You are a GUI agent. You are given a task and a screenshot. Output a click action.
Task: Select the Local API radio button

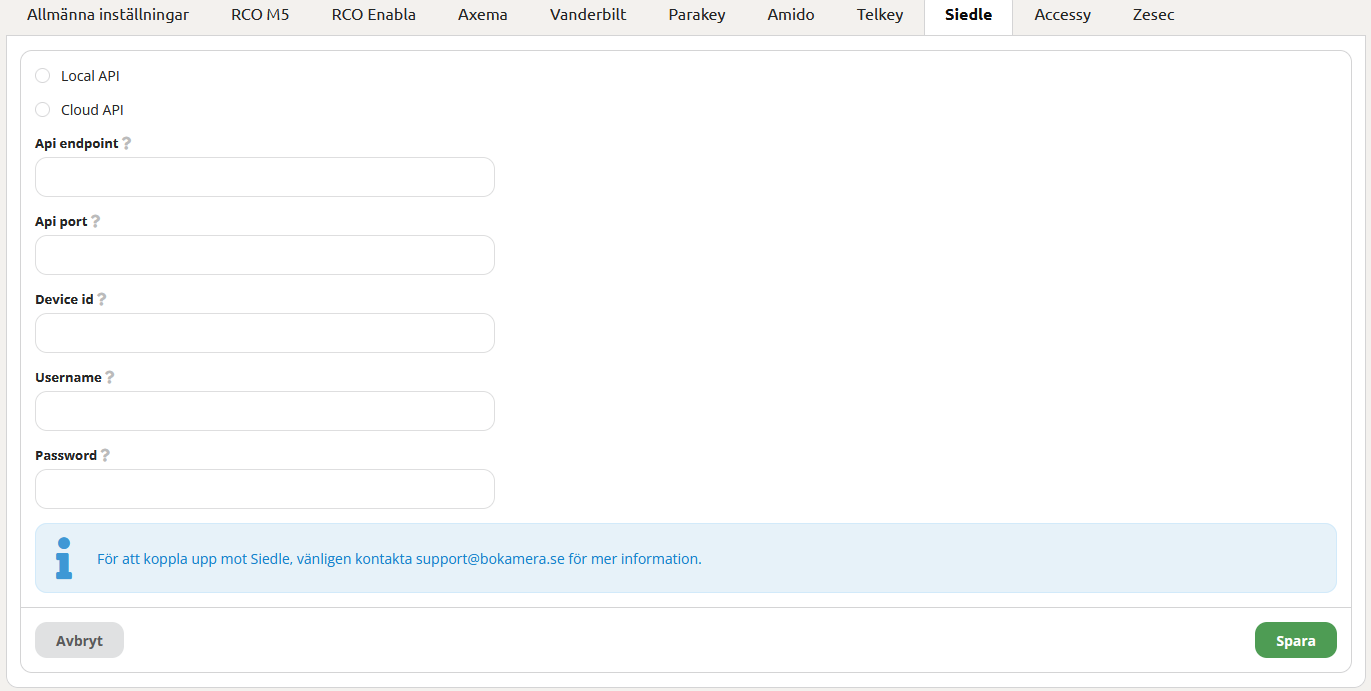(x=42, y=76)
